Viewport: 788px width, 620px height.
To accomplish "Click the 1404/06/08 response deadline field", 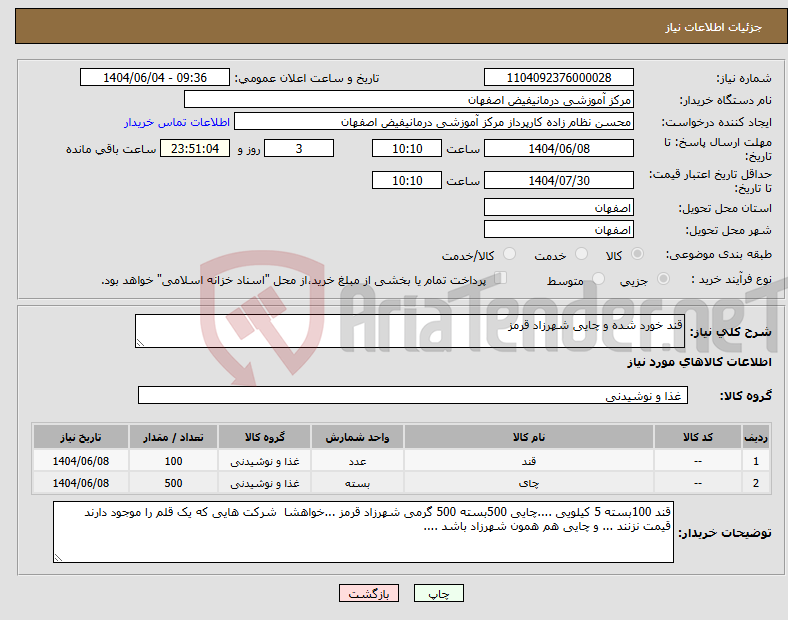I will click(x=558, y=149).
